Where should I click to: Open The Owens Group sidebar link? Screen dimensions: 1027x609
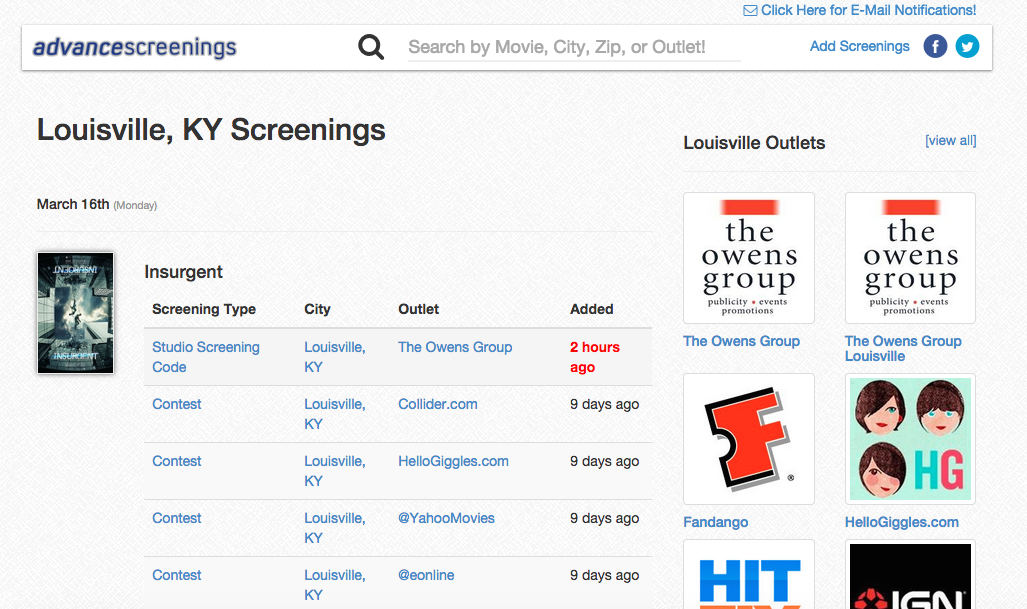[741, 341]
